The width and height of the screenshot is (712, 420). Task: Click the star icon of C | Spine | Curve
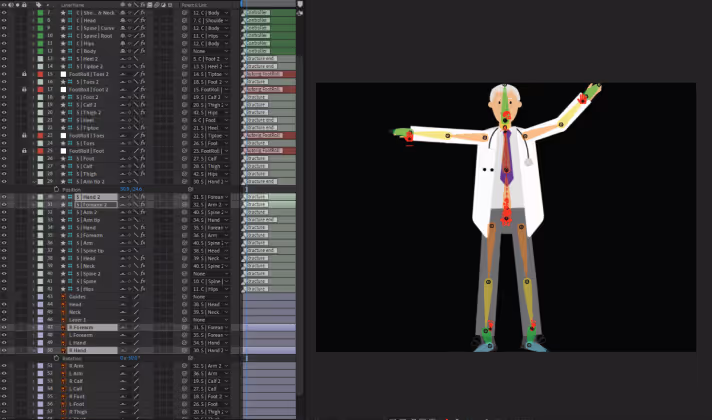(63, 28)
